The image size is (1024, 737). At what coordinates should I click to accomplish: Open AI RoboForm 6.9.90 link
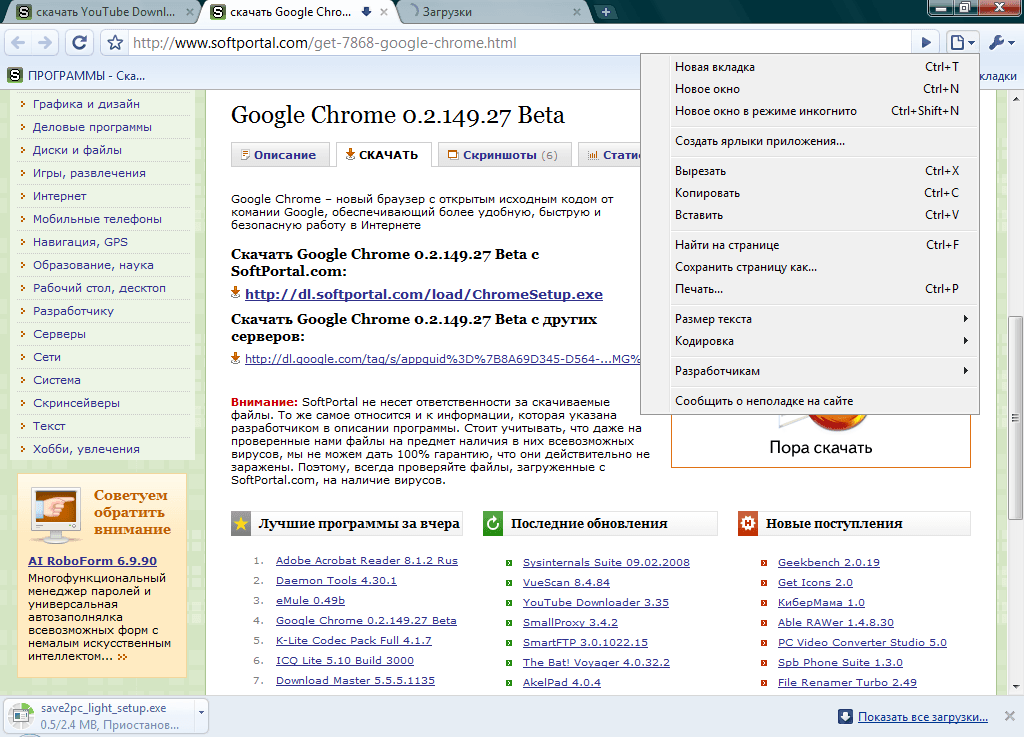point(92,561)
